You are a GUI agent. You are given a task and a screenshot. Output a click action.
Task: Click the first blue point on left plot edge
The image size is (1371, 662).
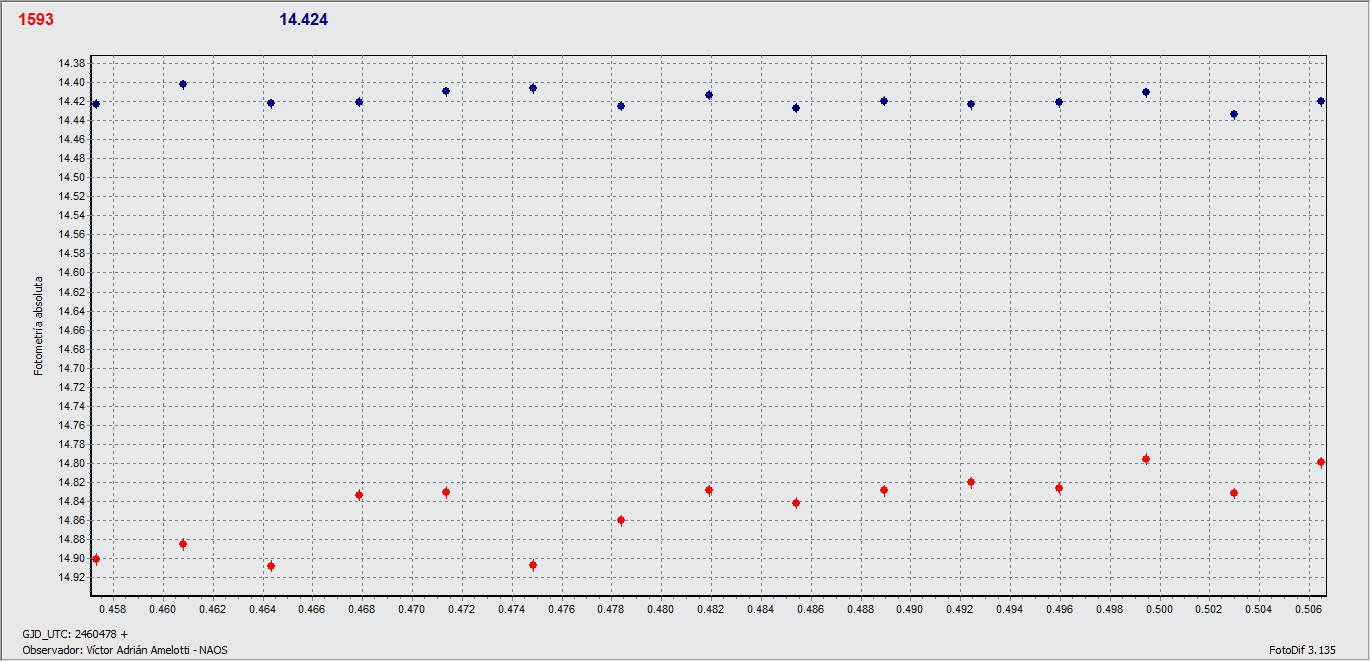coord(96,104)
